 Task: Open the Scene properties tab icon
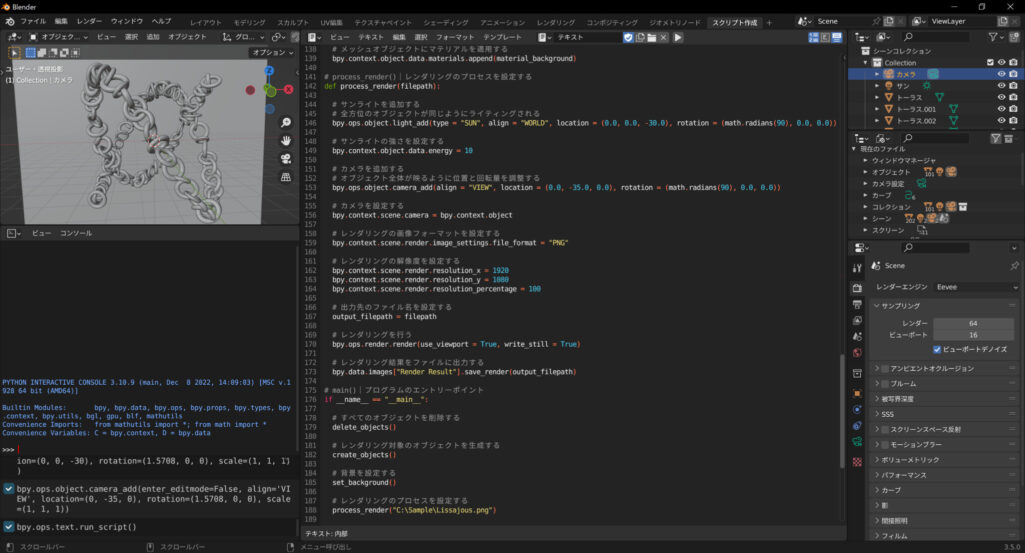pyautogui.click(x=857, y=336)
